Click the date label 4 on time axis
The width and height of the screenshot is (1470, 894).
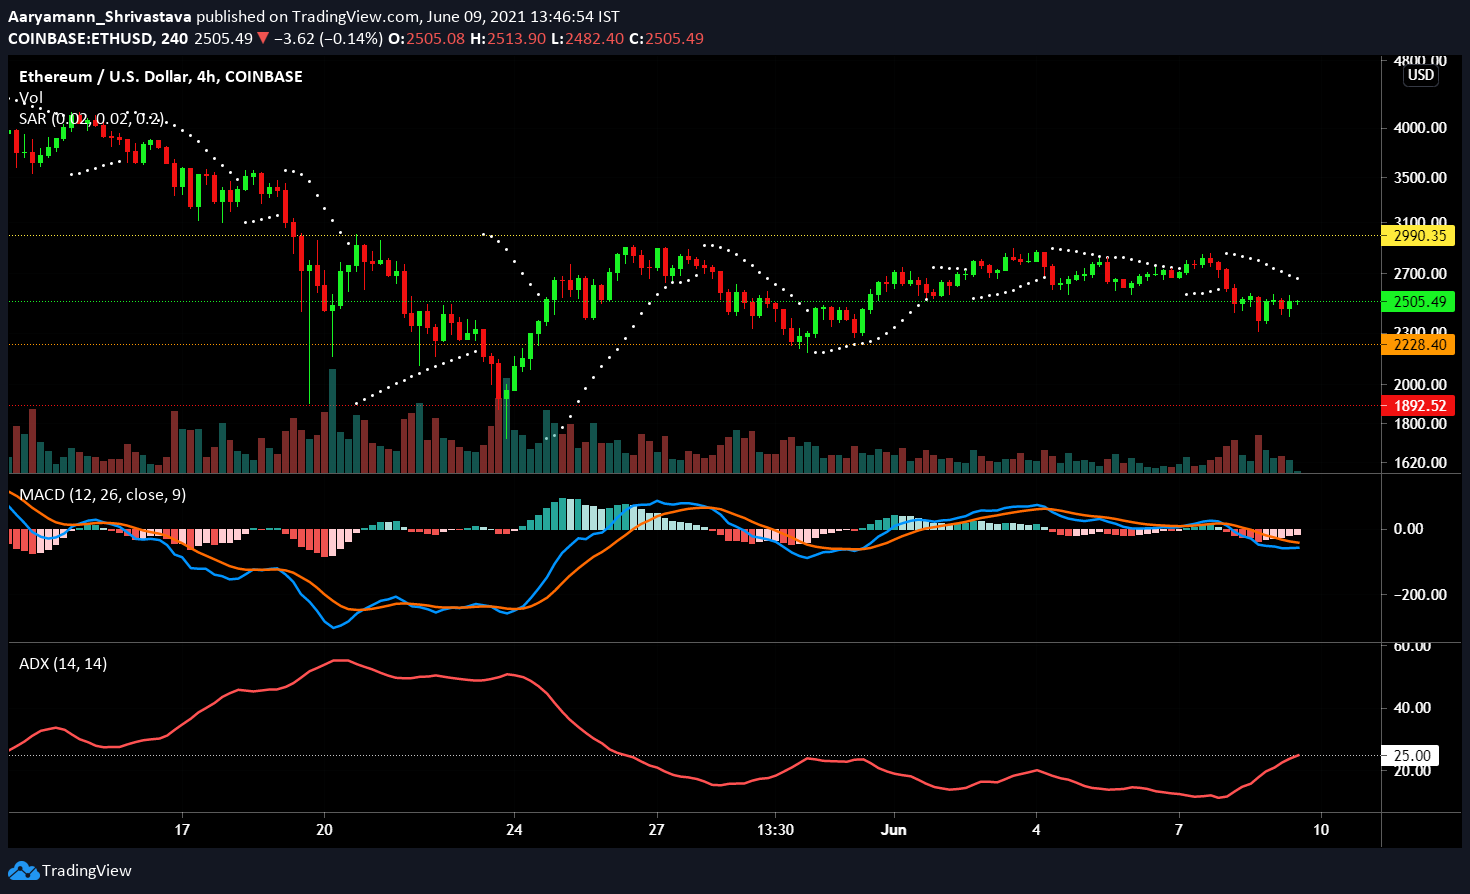pos(1036,830)
